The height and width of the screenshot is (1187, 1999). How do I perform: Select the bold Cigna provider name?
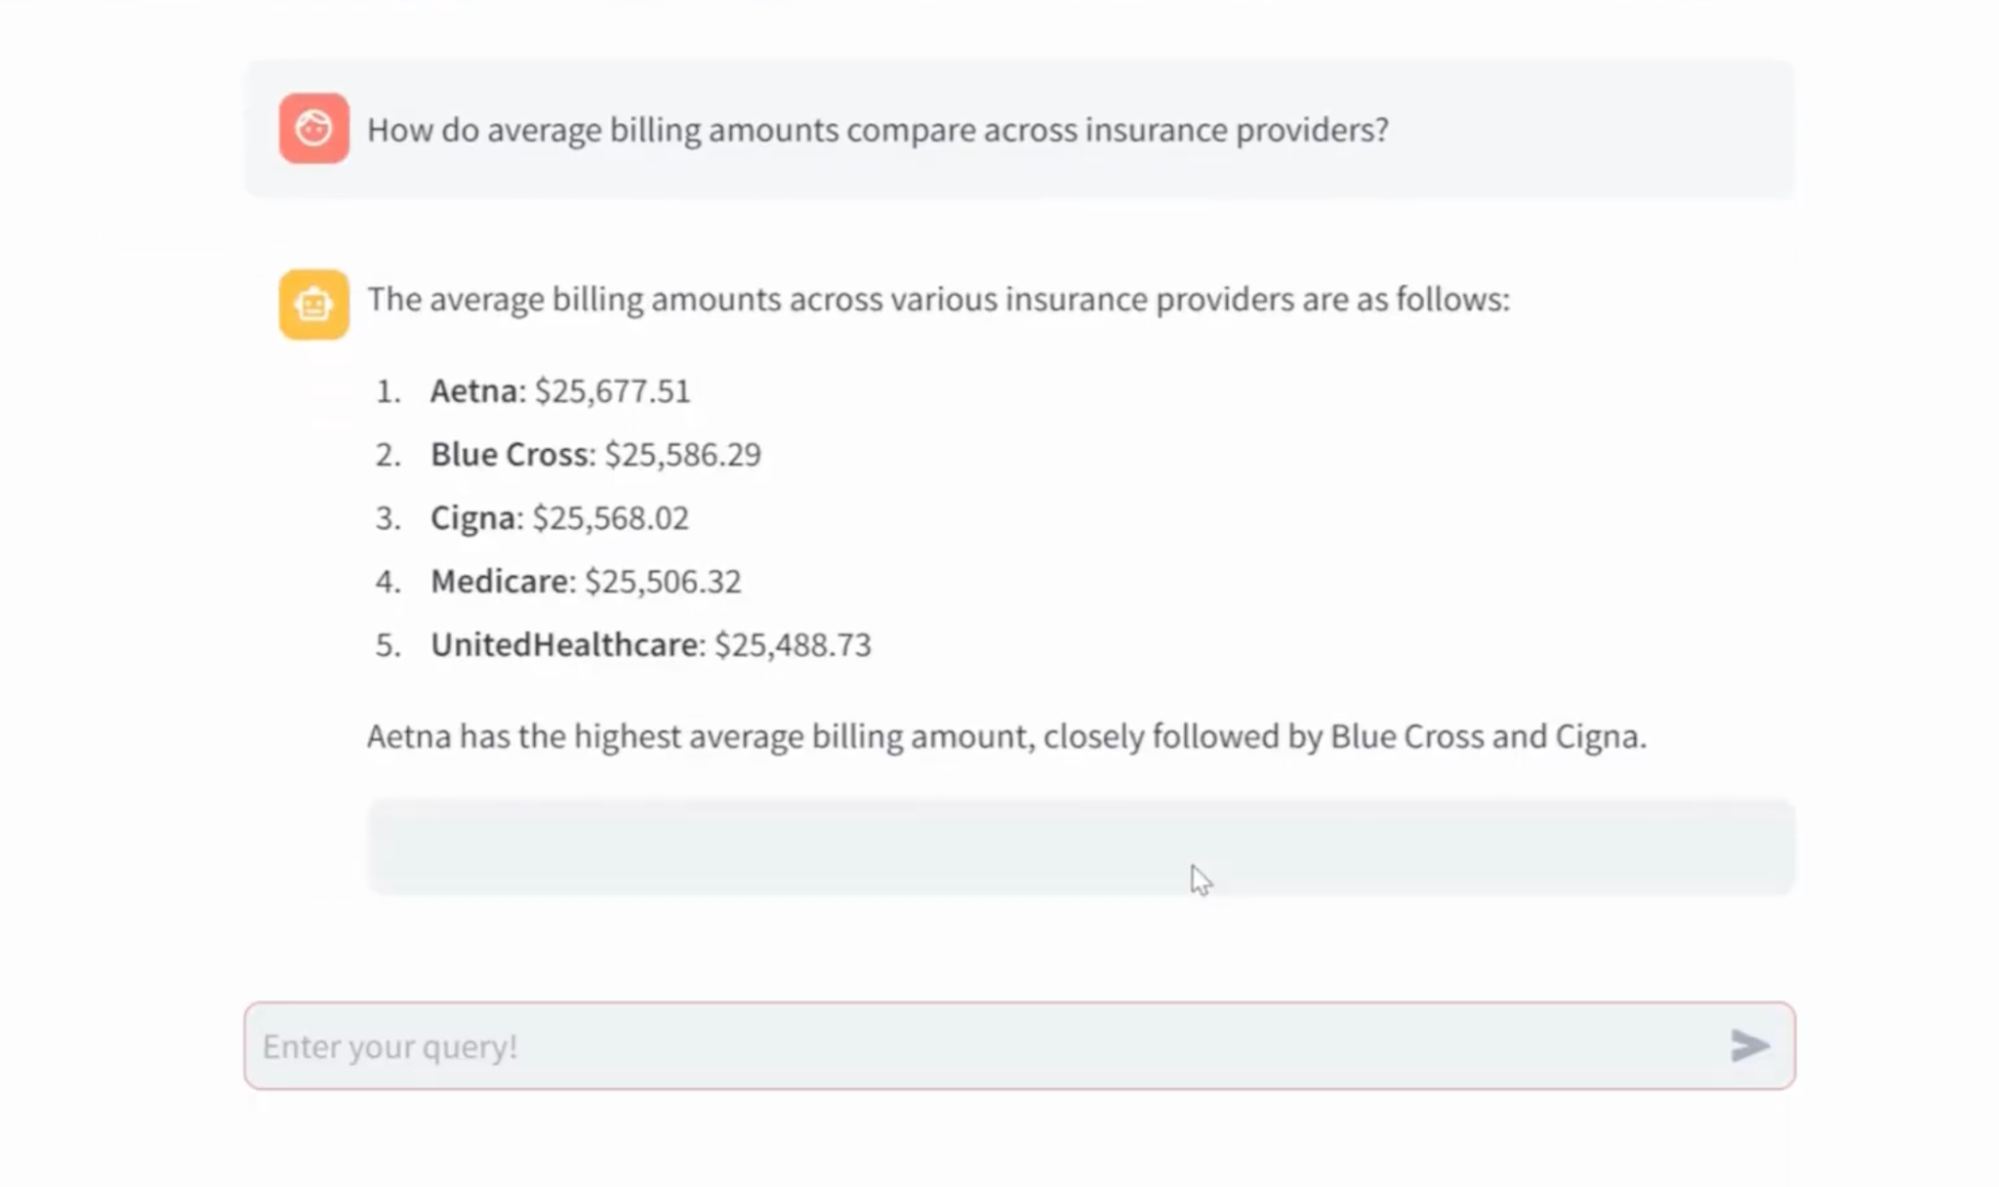pos(473,518)
